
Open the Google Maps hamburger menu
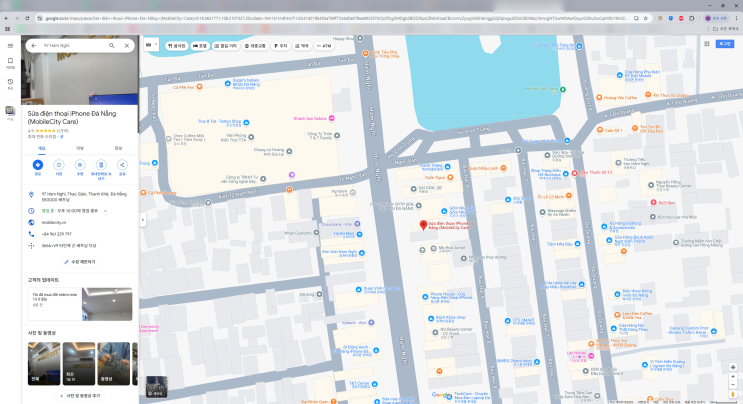pyautogui.click(x=10, y=46)
